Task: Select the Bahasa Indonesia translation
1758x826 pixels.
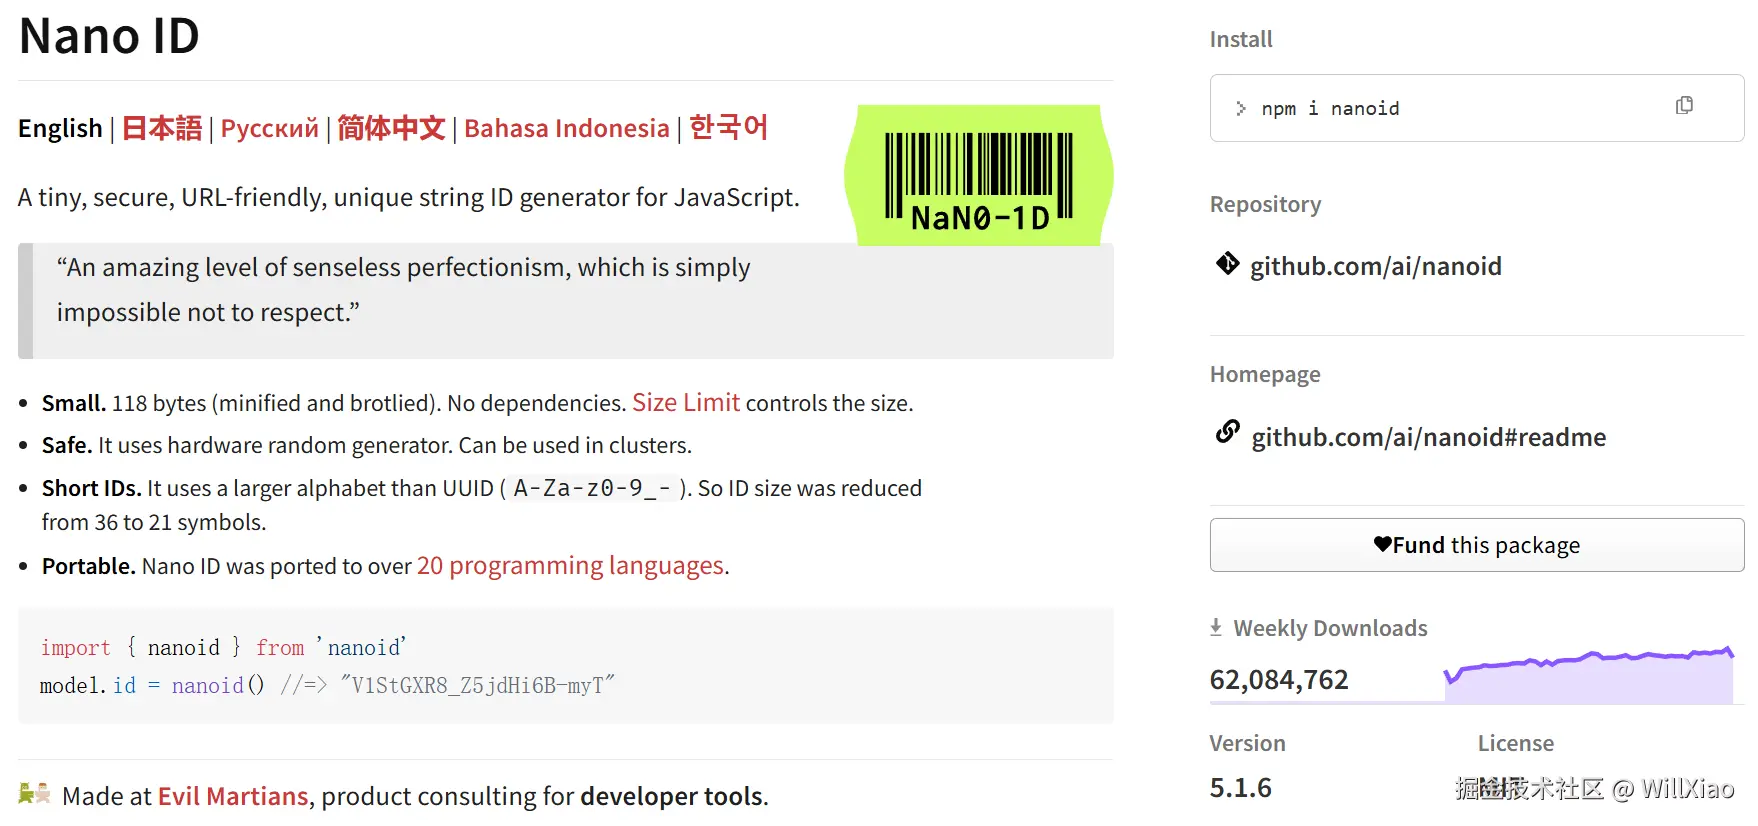Action: point(566,128)
